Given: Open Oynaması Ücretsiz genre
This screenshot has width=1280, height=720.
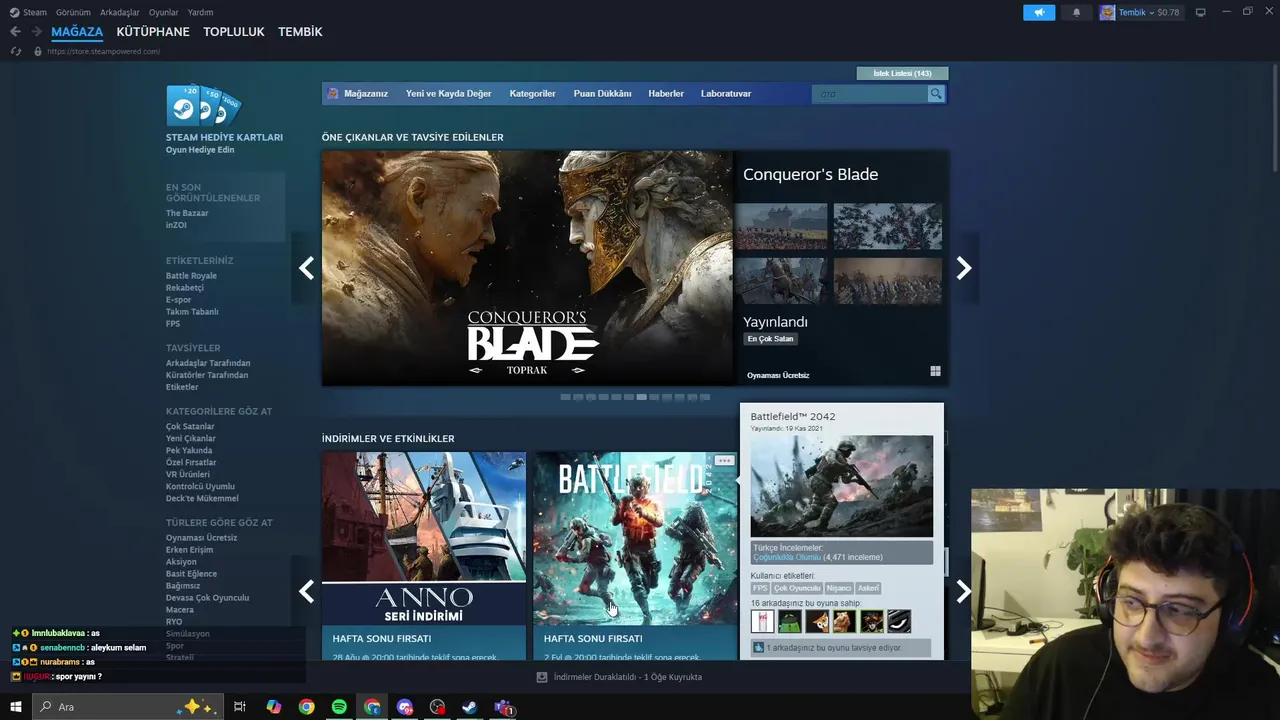Looking at the screenshot, I should point(201,537).
